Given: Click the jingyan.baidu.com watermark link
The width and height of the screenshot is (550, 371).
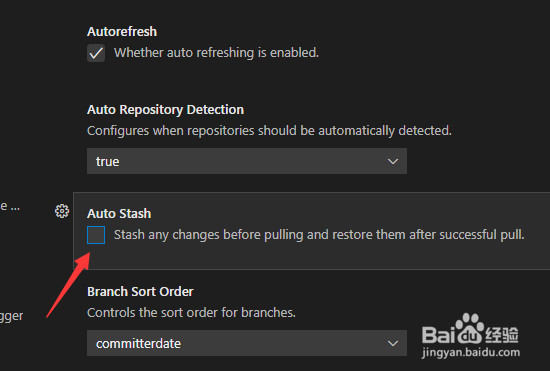Looking at the screenshot, I should point(471,352).
